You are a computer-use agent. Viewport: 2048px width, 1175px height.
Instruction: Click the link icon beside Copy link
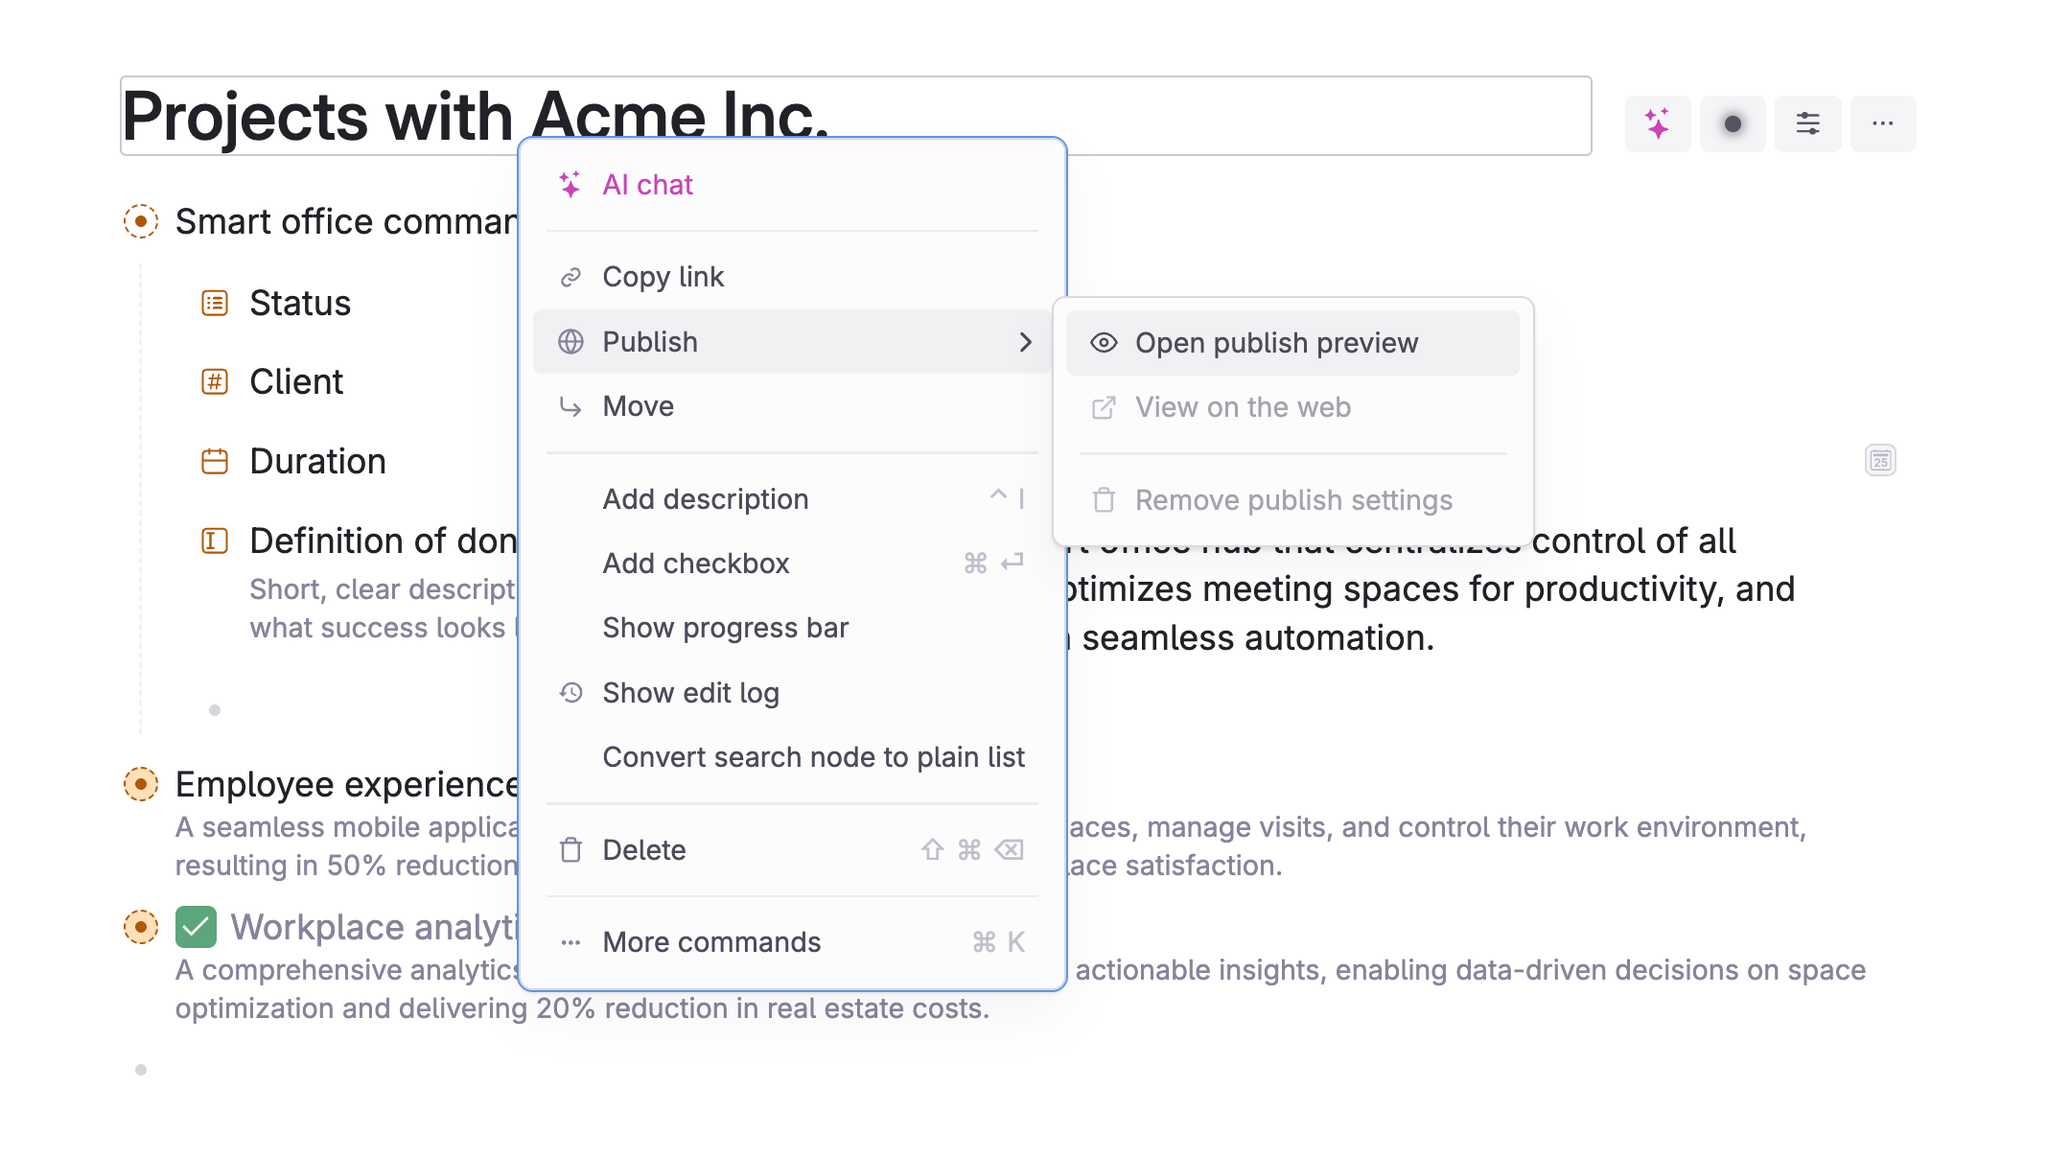click(x=570, y=277)
